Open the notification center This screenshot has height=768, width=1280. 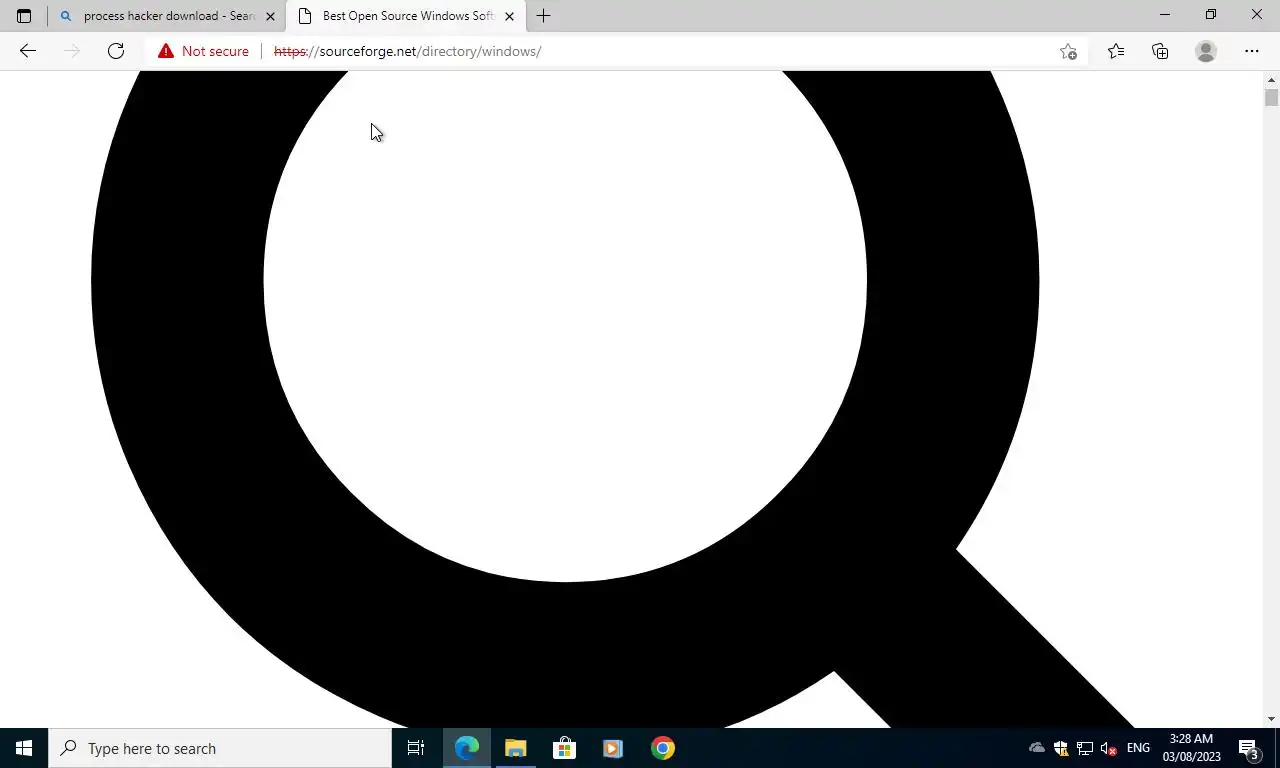[x=1249, y=748]
